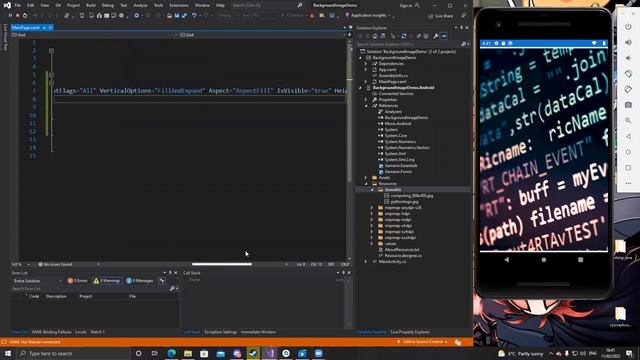Image resolution: width=640 pixels, height=360 pixels.
Task: Select MainActivity.cs file
Action: (392, 262)
